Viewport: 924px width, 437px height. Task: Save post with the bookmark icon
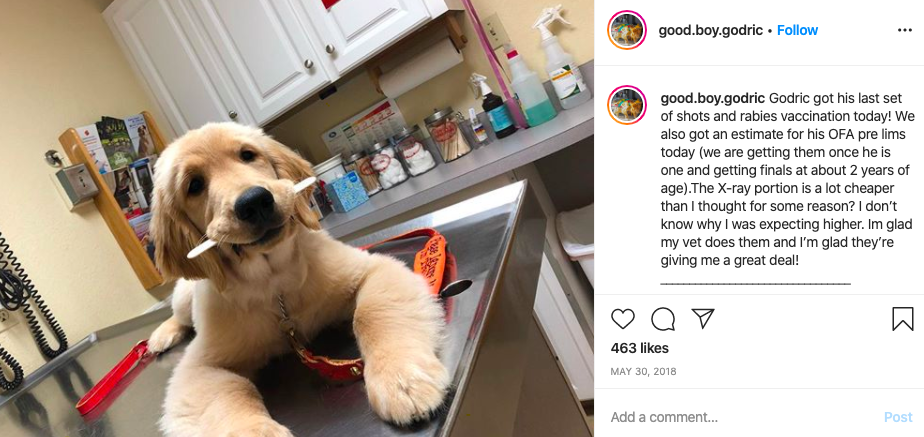coord(902,319)
